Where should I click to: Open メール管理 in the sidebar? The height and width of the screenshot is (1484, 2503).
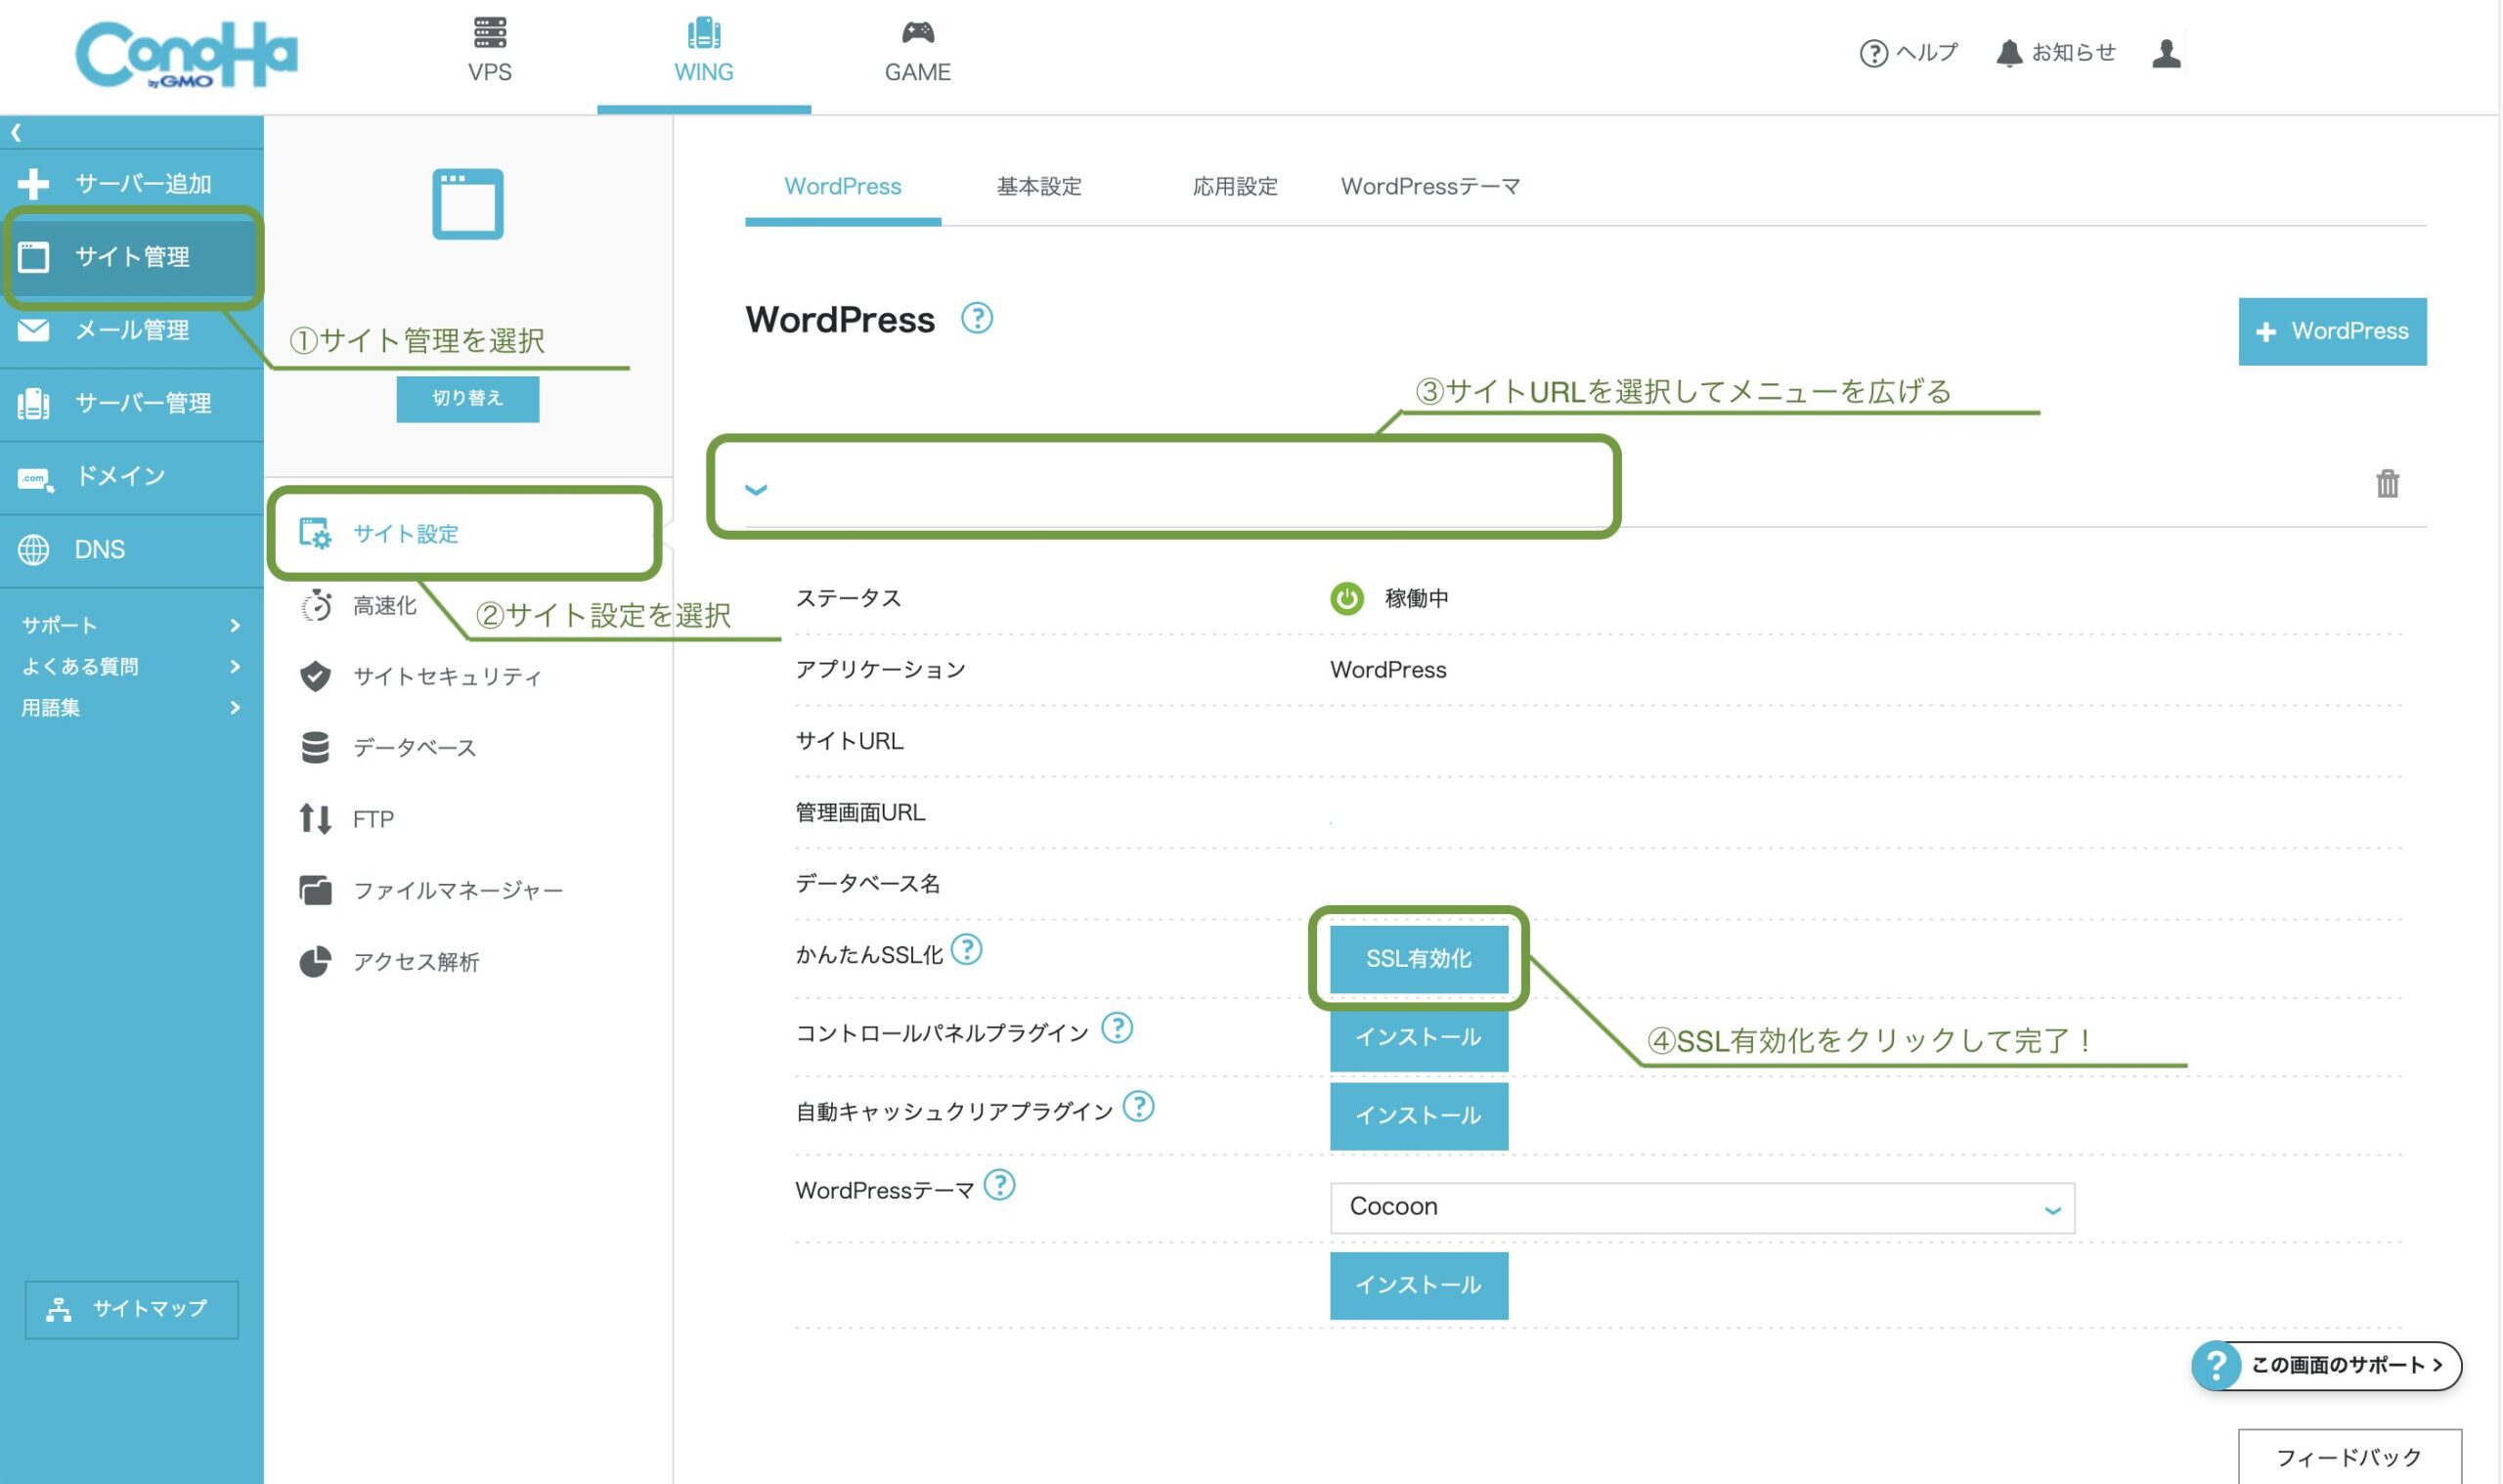pyautogui.click(x=132, y=330)
